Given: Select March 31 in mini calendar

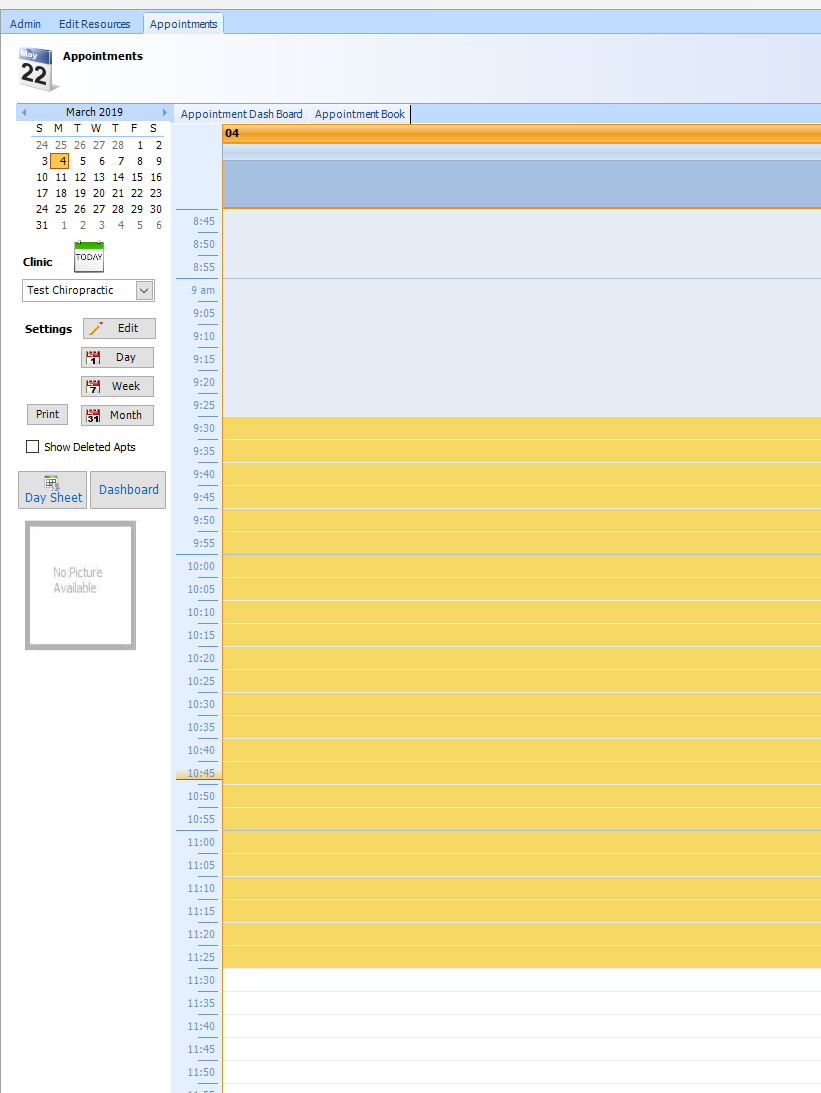Looking at the screenshot, I should click(x=42, y=225).
